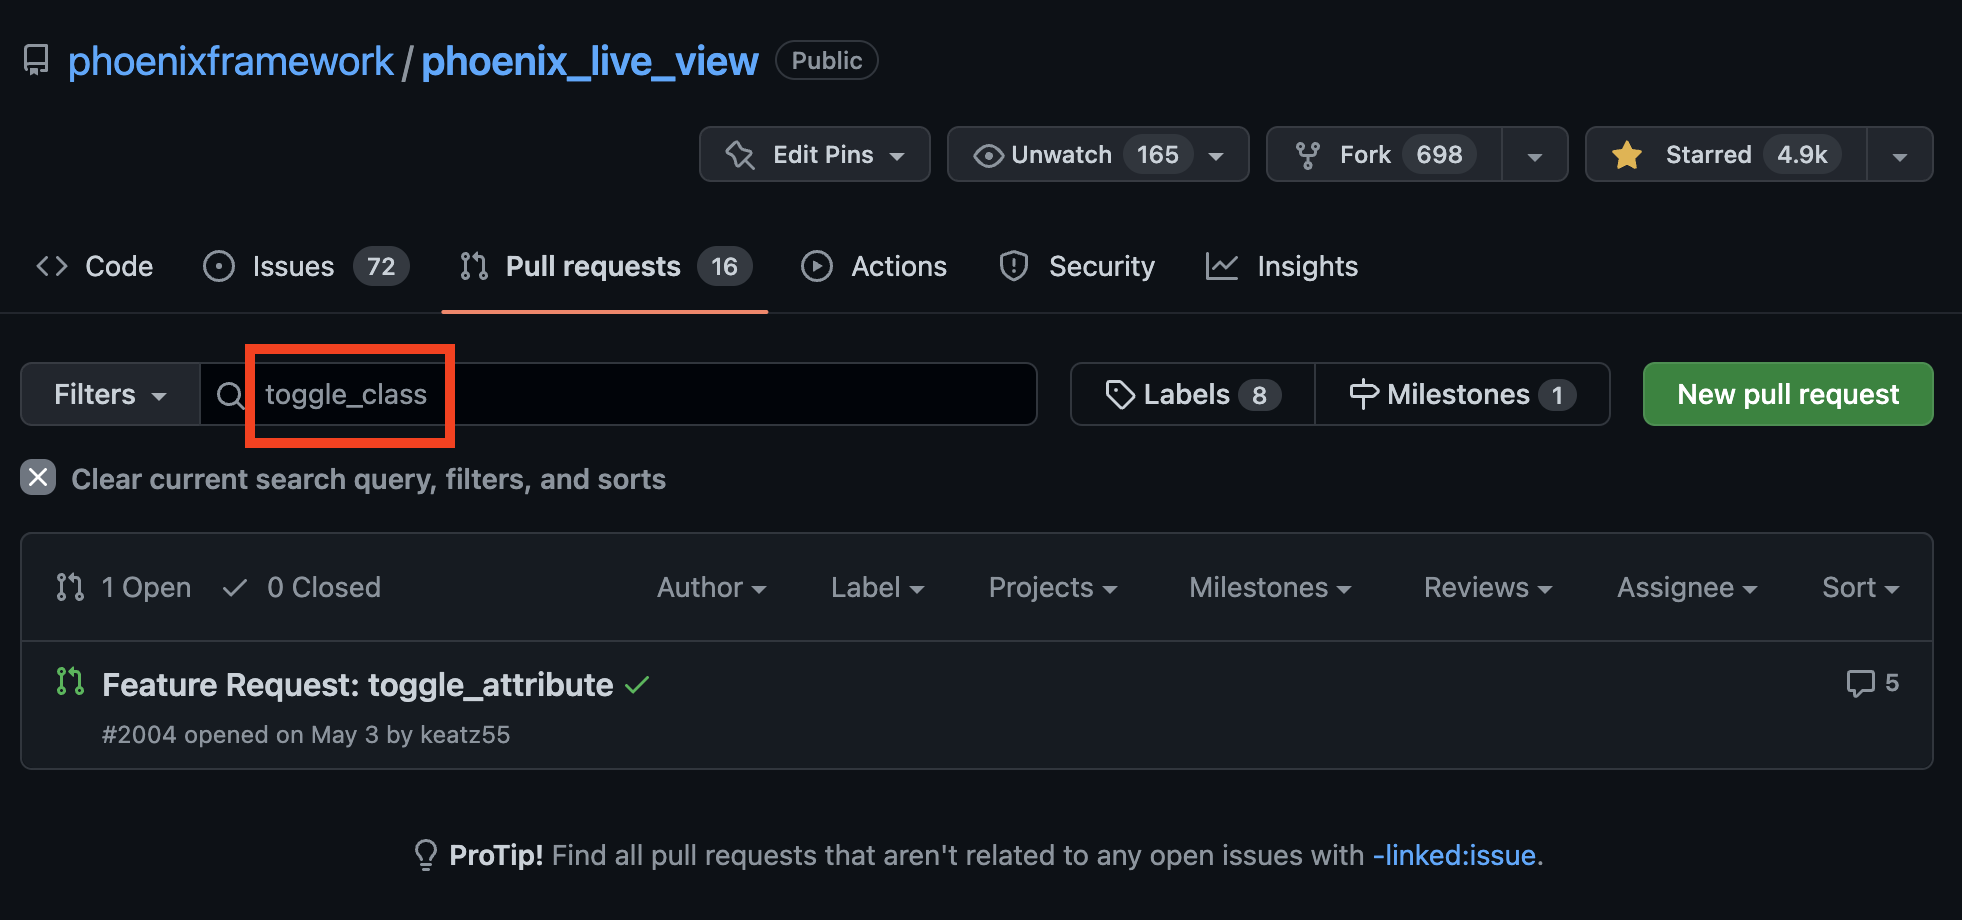This screenshot has height=920, width=1962.
Task: Toggle the Starred button
Action: [x=1726, y=154]
